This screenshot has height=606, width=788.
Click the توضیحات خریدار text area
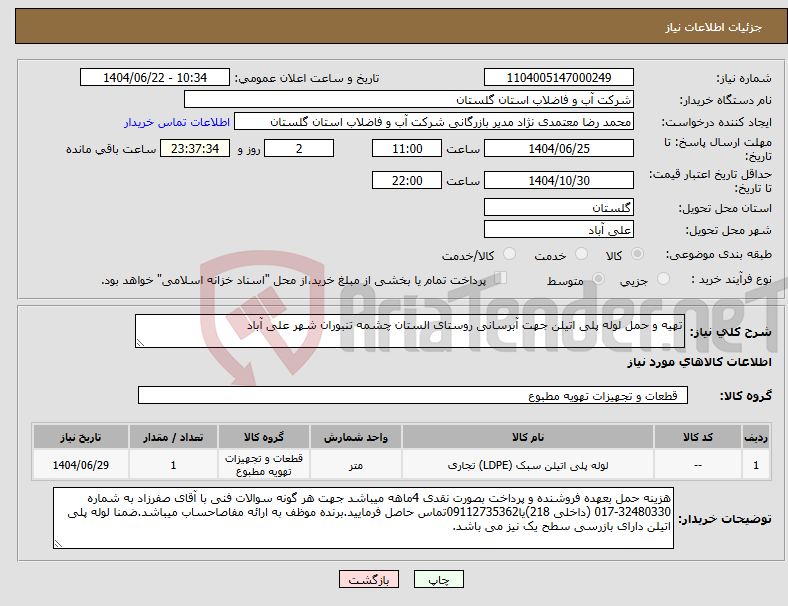pos(363,518)
